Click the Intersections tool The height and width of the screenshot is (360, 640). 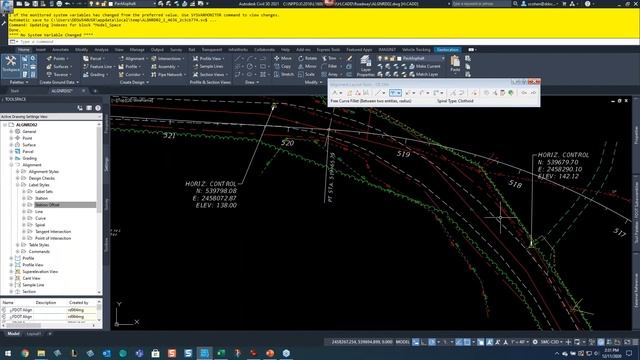(168, 58)
